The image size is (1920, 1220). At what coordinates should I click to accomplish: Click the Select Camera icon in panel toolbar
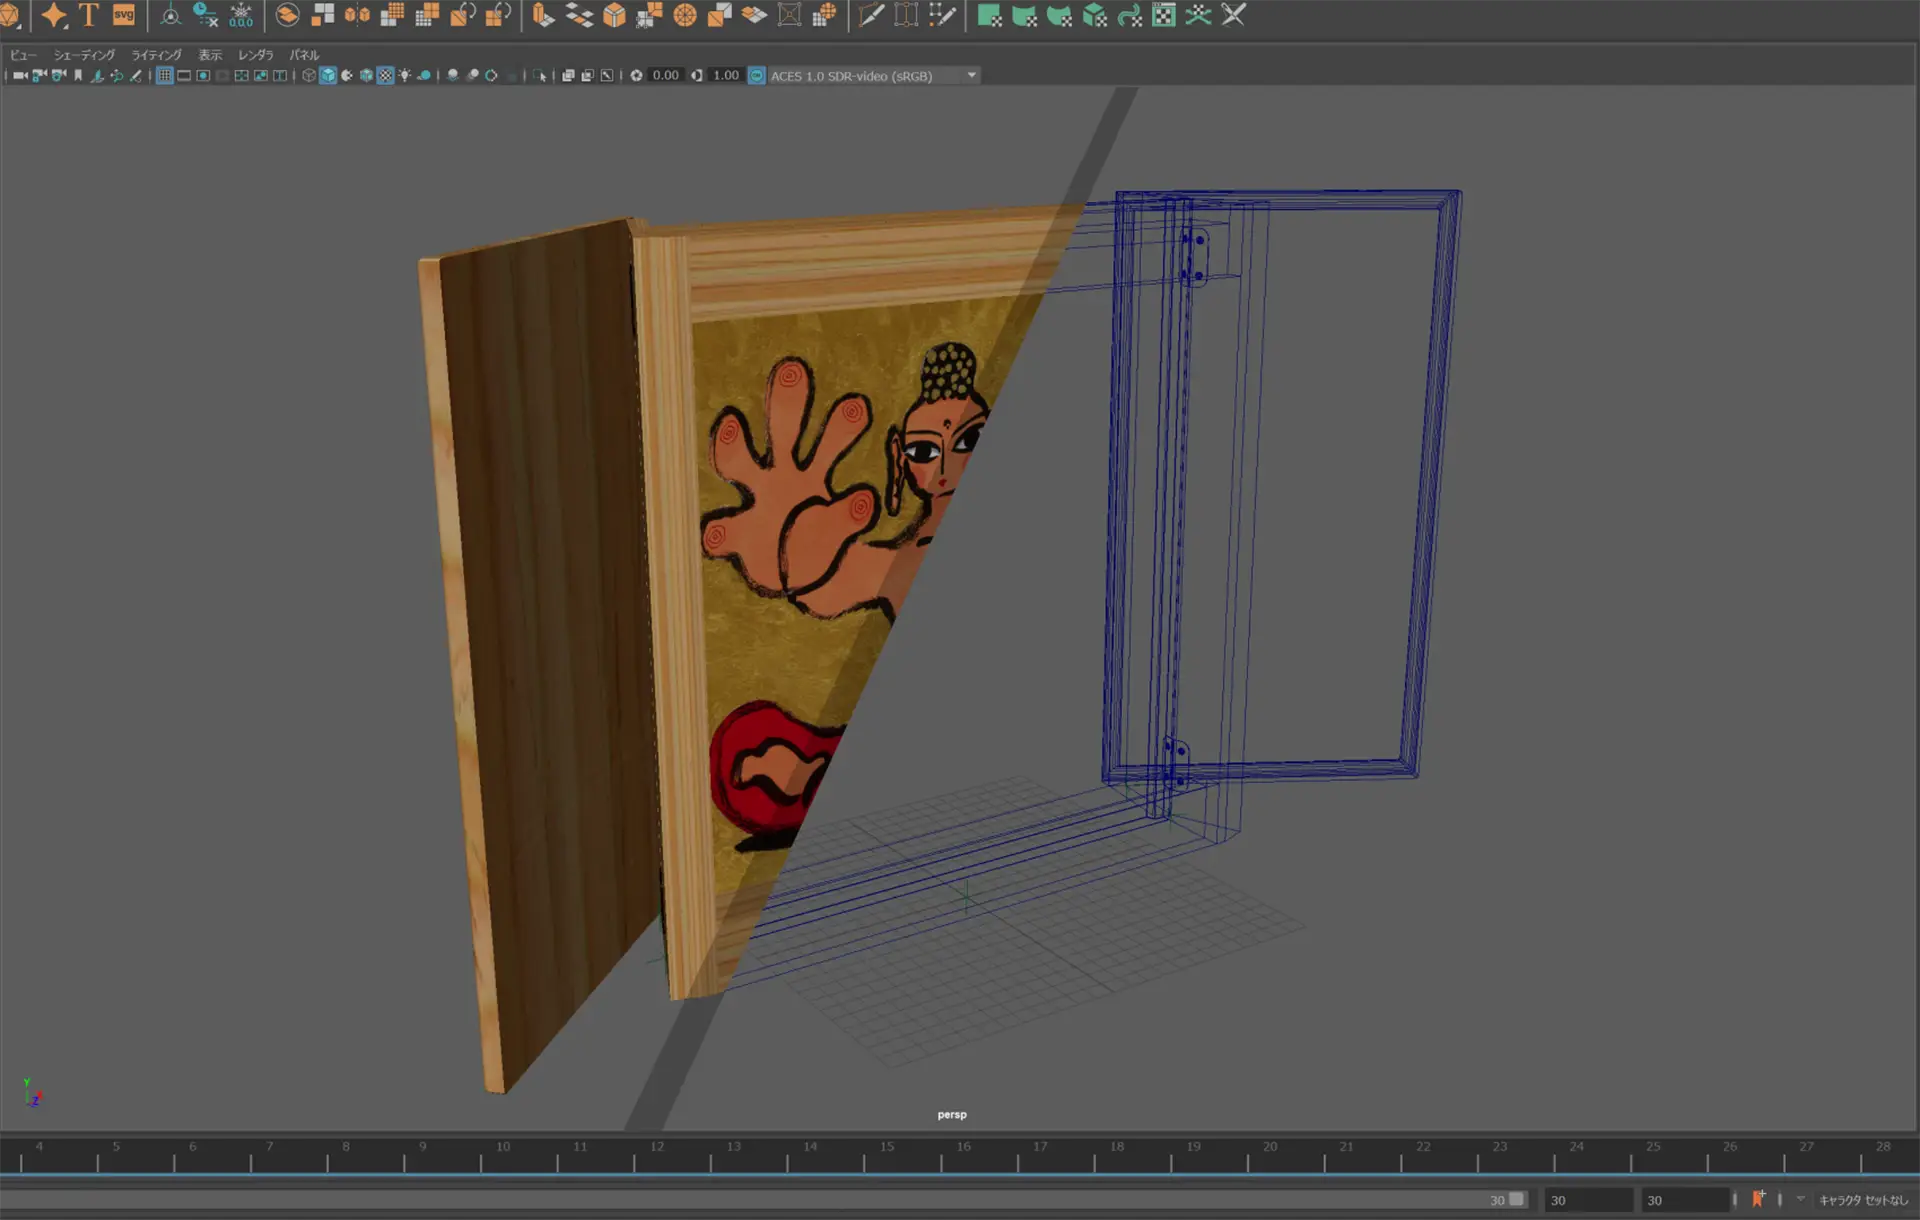click(20, 75)
